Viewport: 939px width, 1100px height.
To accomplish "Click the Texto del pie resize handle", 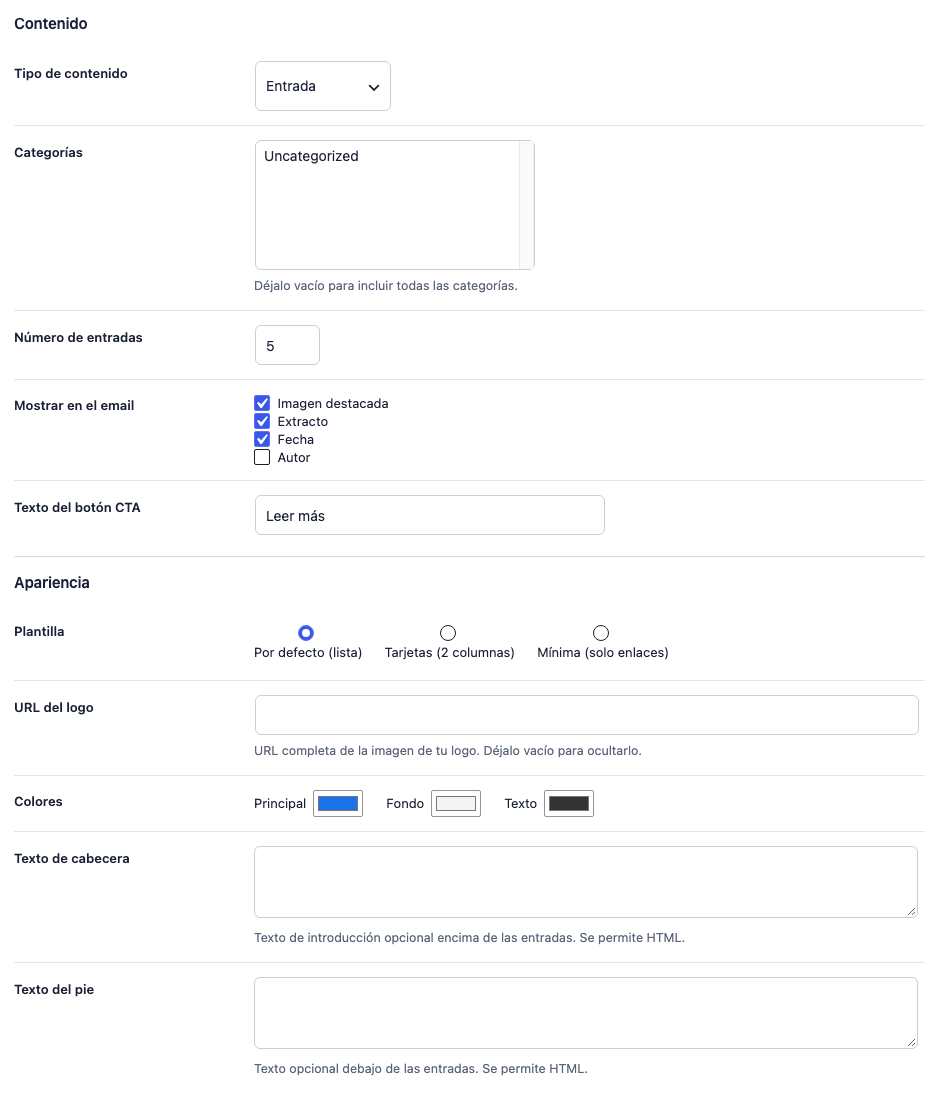I will coord(911,1042).
